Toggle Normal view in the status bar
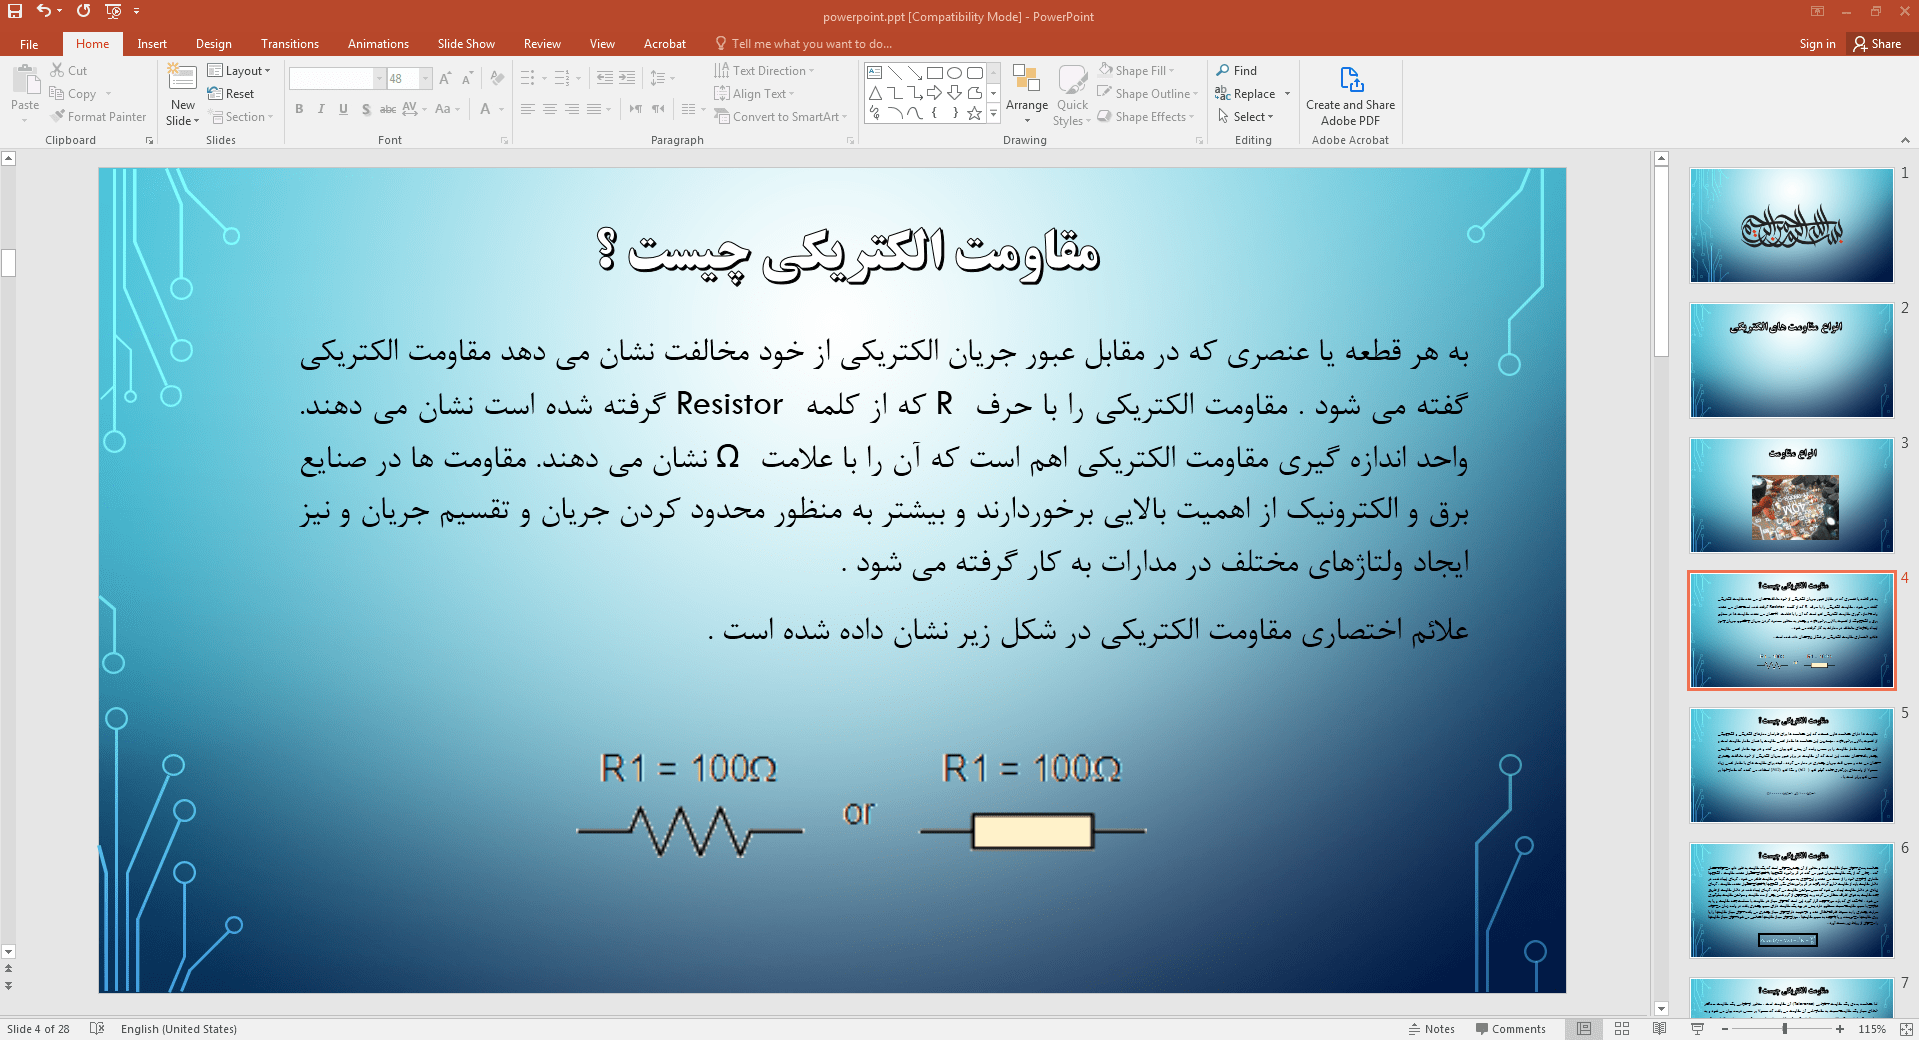 click(x=1584, y=1028)
